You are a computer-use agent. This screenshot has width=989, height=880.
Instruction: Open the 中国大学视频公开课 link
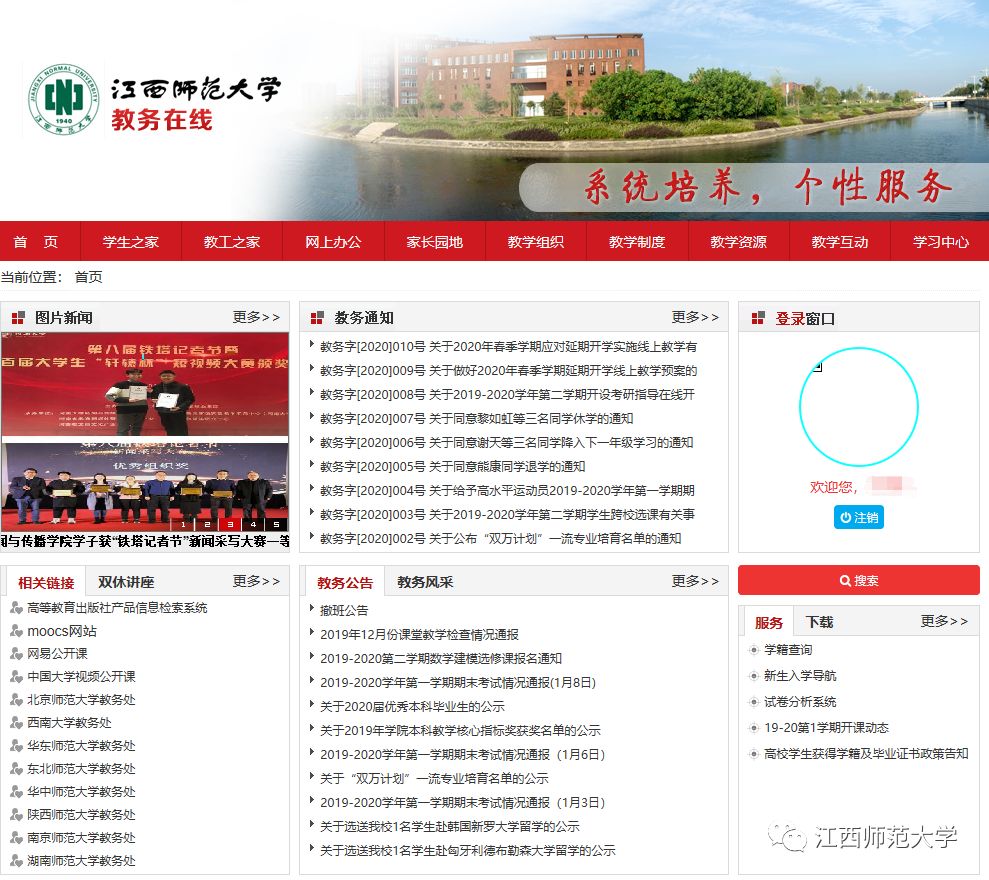tap(81, 676)
